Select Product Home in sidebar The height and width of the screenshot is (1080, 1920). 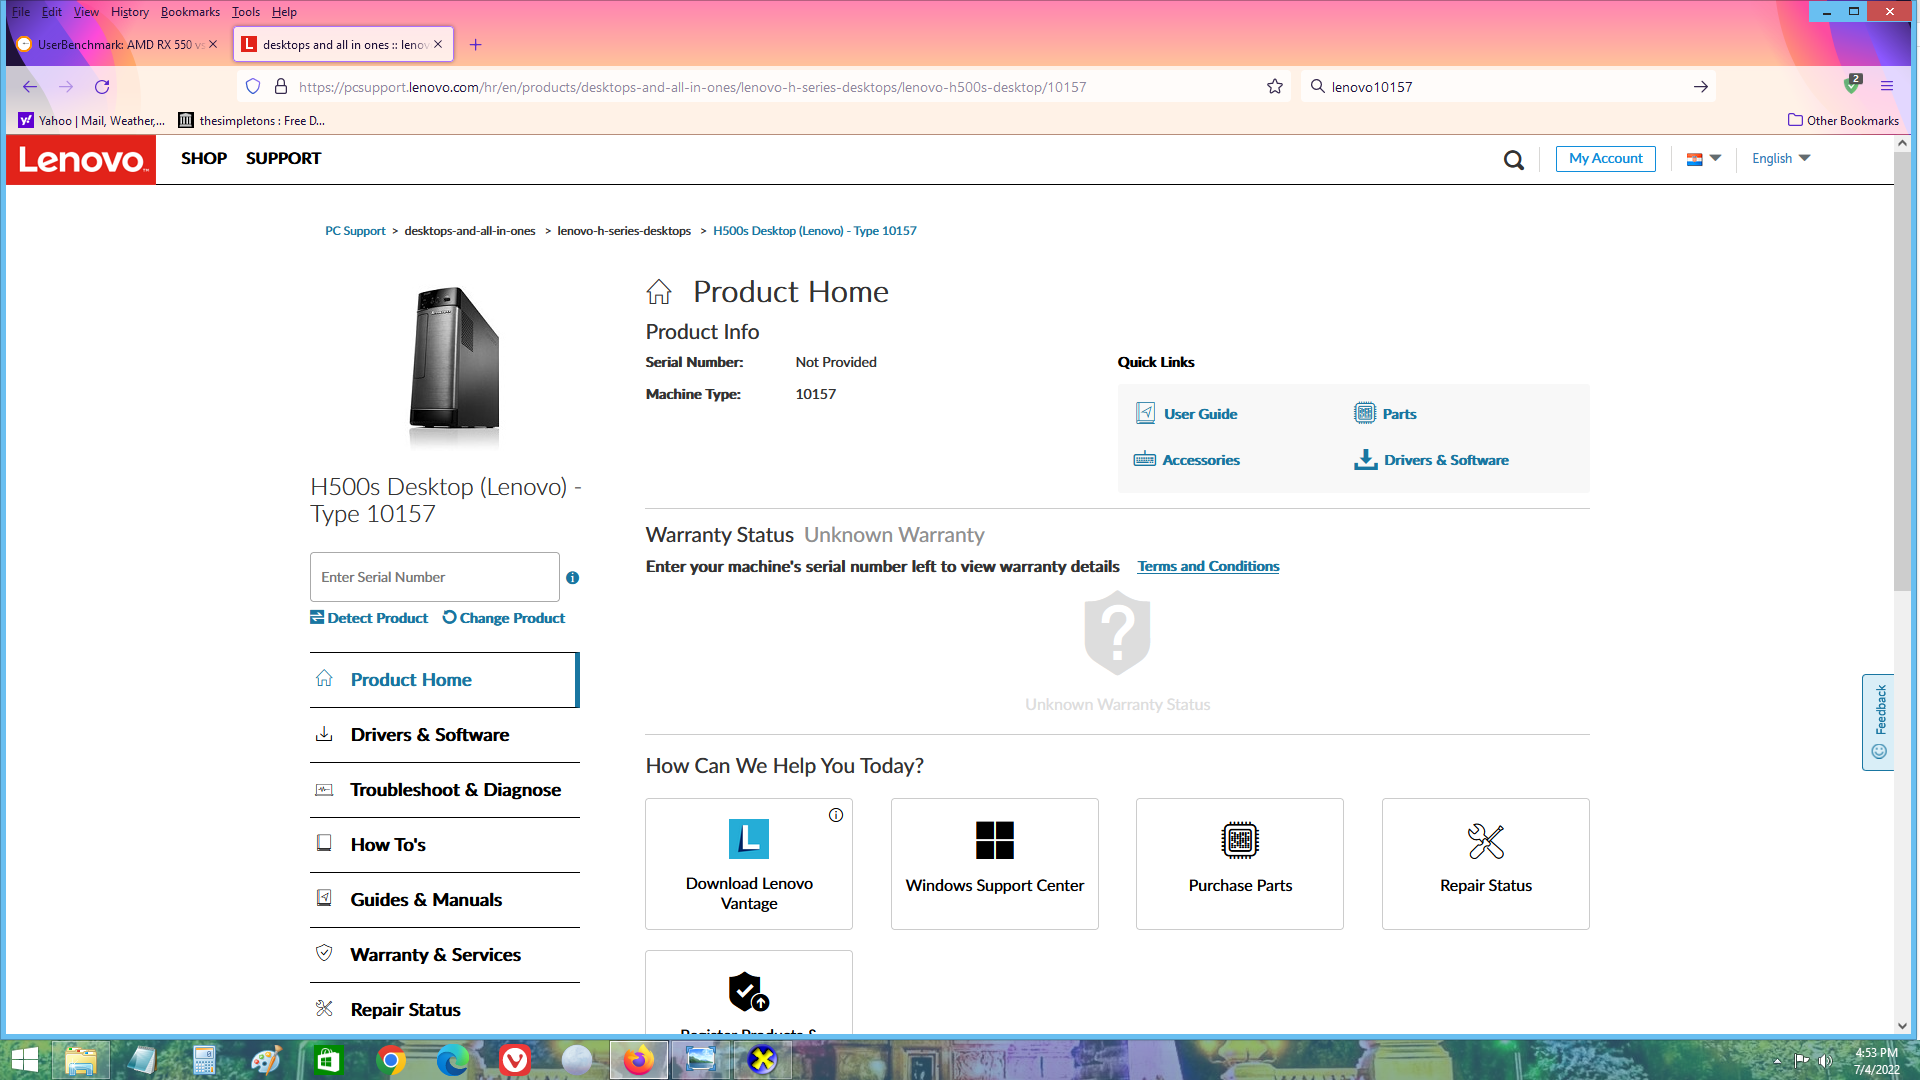[445, 681]
